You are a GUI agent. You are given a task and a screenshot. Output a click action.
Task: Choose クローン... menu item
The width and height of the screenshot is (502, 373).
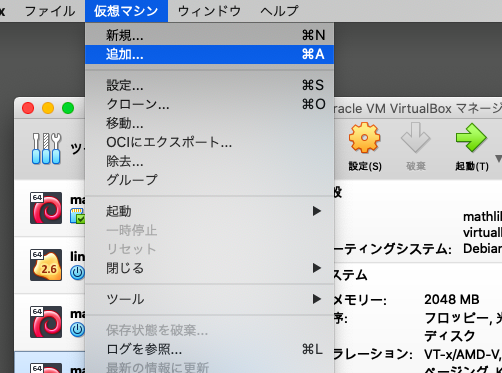point(209,104)
